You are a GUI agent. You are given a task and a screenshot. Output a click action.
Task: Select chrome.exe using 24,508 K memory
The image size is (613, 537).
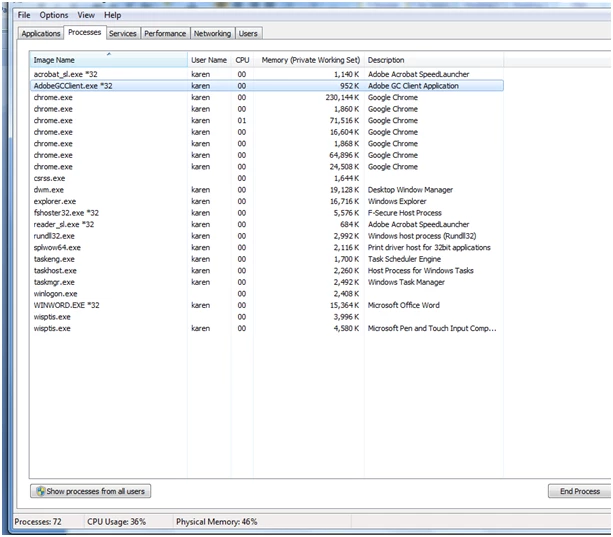click(x=267, y=166)
